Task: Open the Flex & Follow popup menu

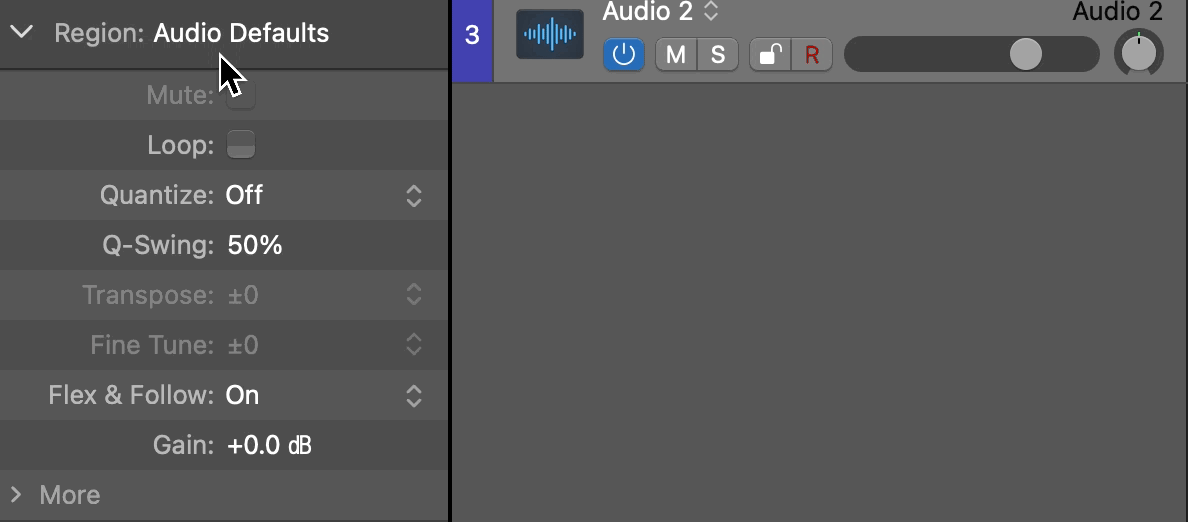Action: tap(414, 395)
